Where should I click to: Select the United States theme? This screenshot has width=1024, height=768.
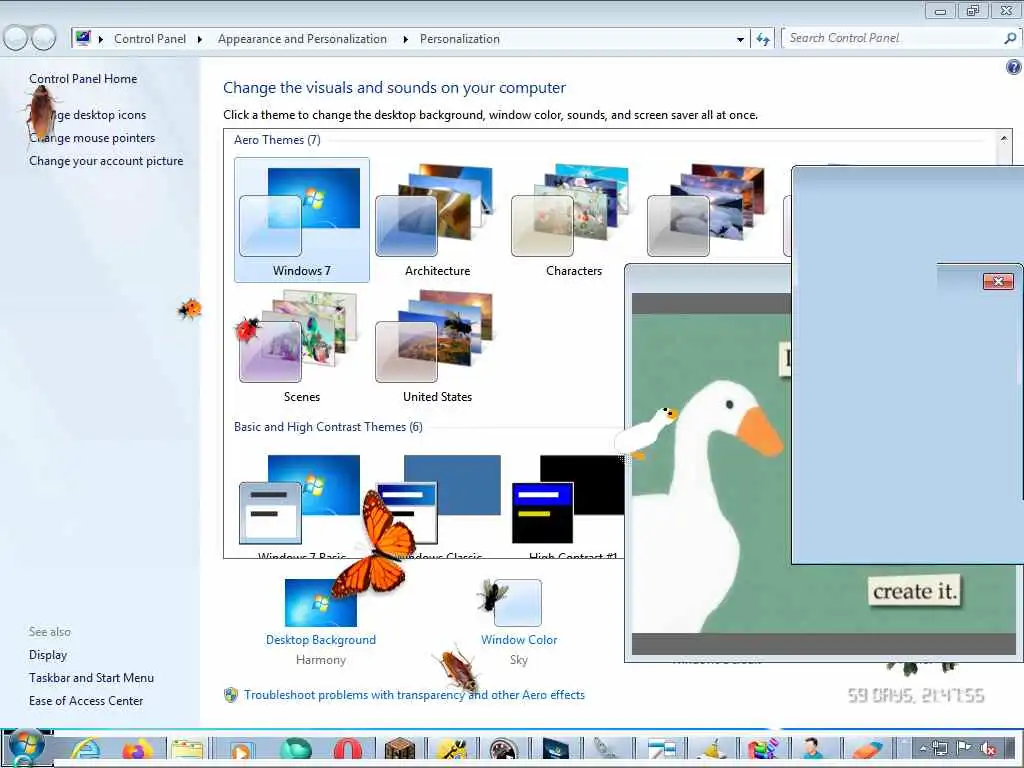(x=438, y=346)
